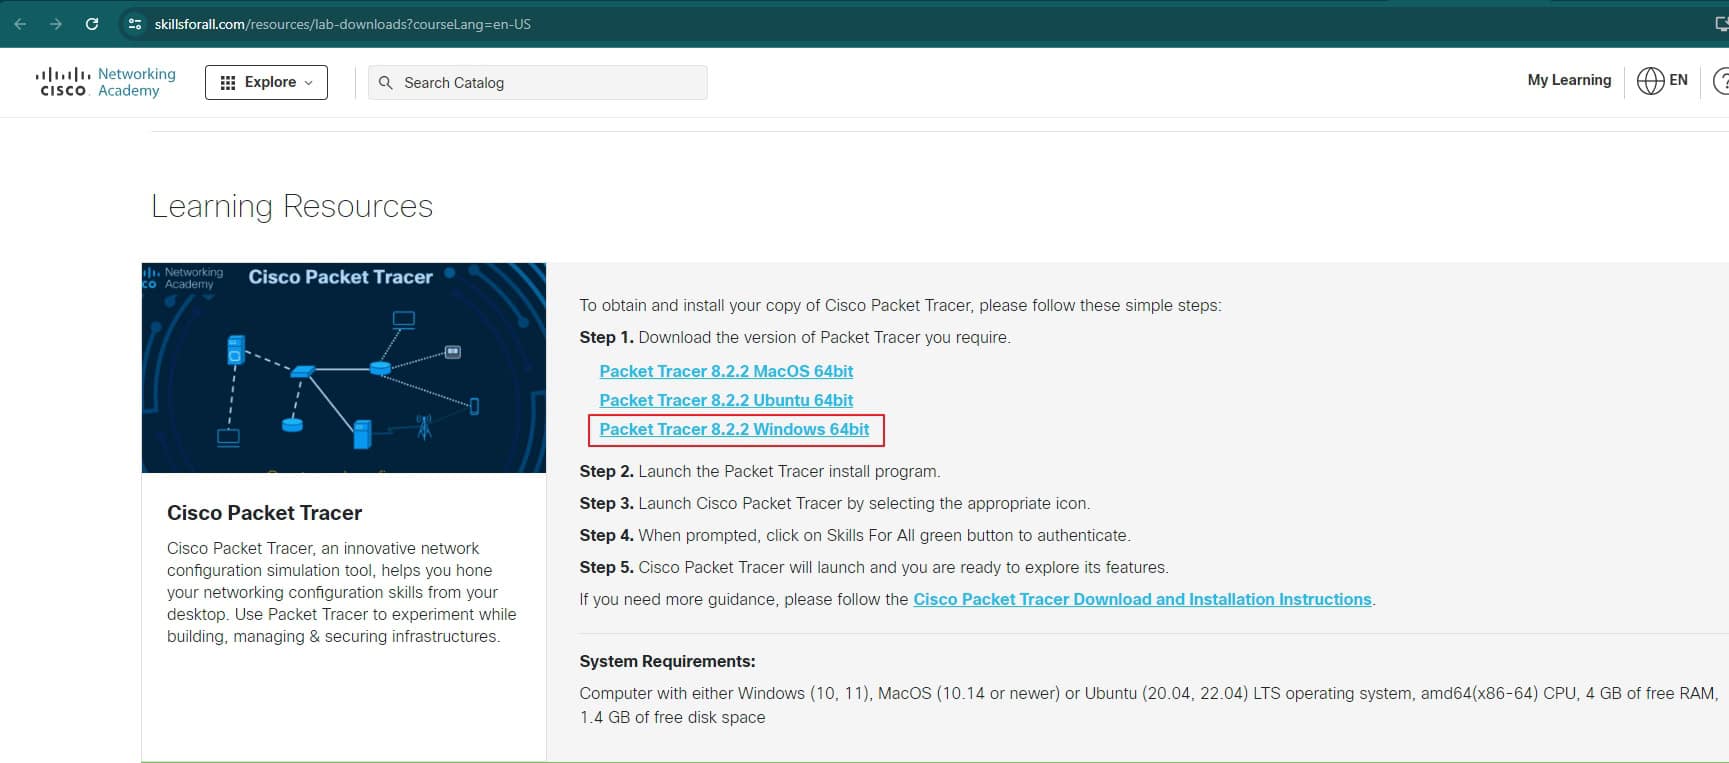Viewport: 1729px width, 763px height.
Task: Click the System Requirements heading
Action: (667, 661)
